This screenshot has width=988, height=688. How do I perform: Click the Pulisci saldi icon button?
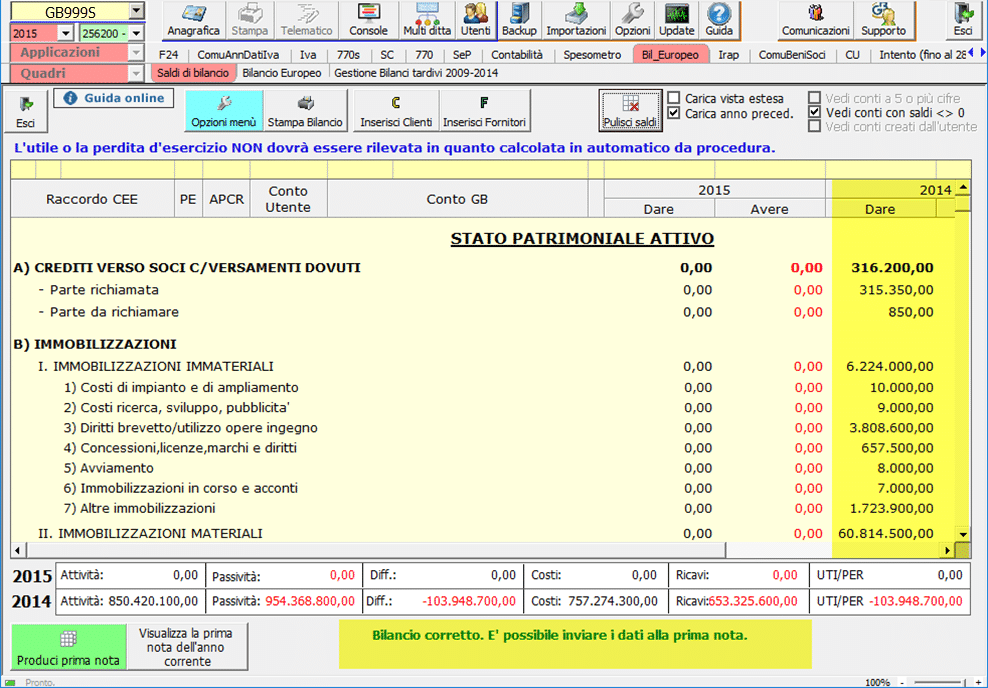click(630, 110)
